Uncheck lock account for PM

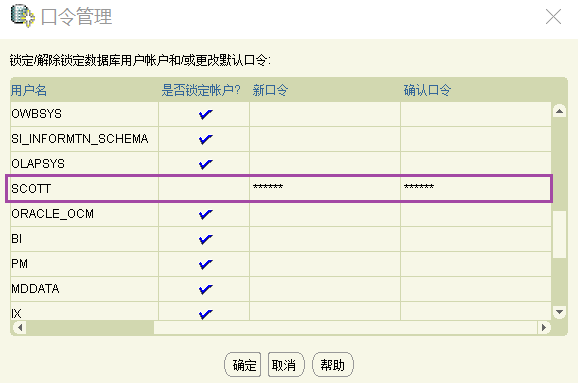[205, 264]
